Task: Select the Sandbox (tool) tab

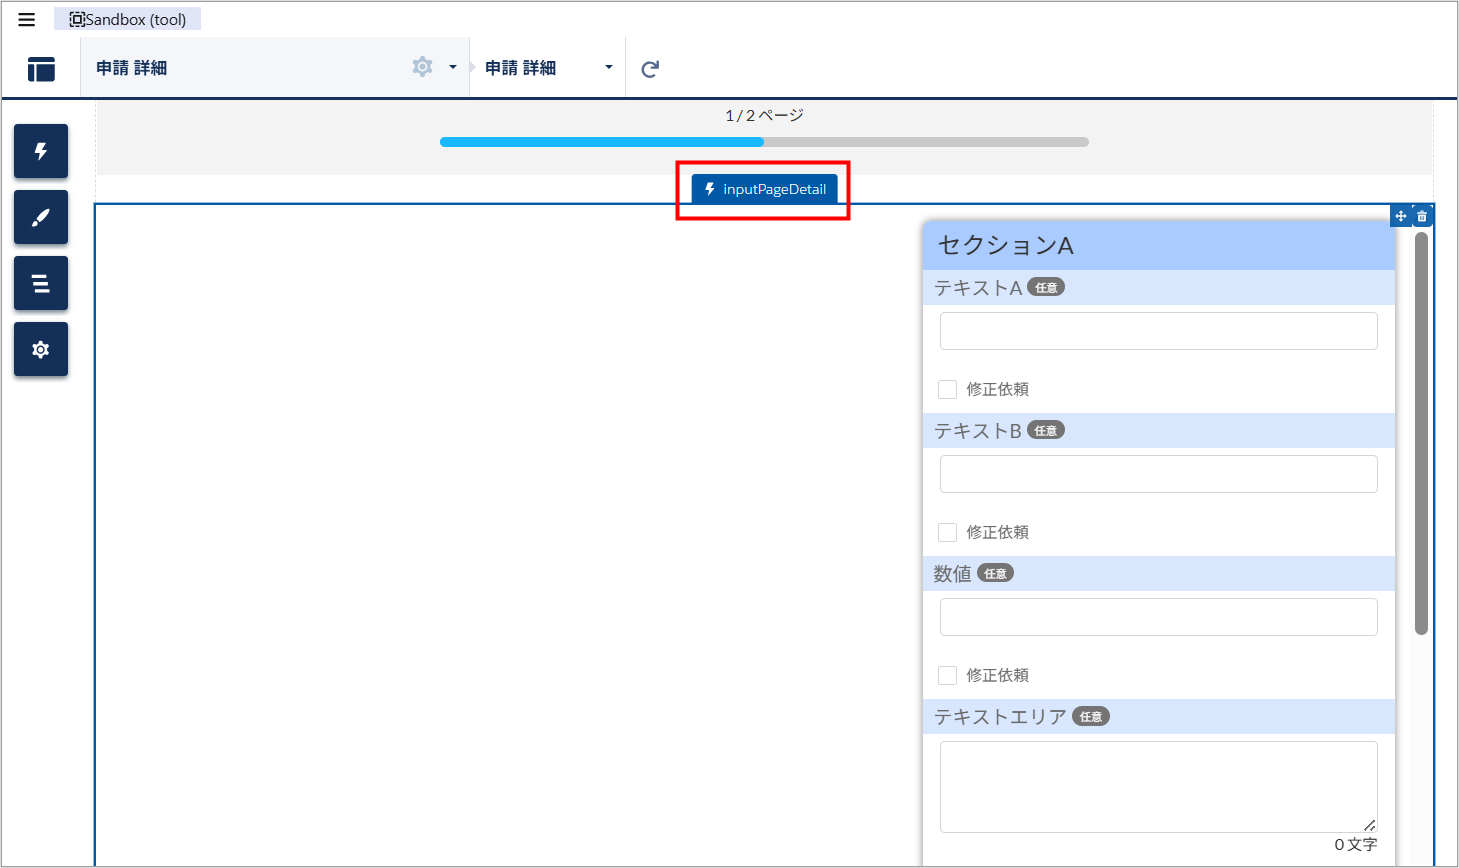Action: [x=128, y=19]
